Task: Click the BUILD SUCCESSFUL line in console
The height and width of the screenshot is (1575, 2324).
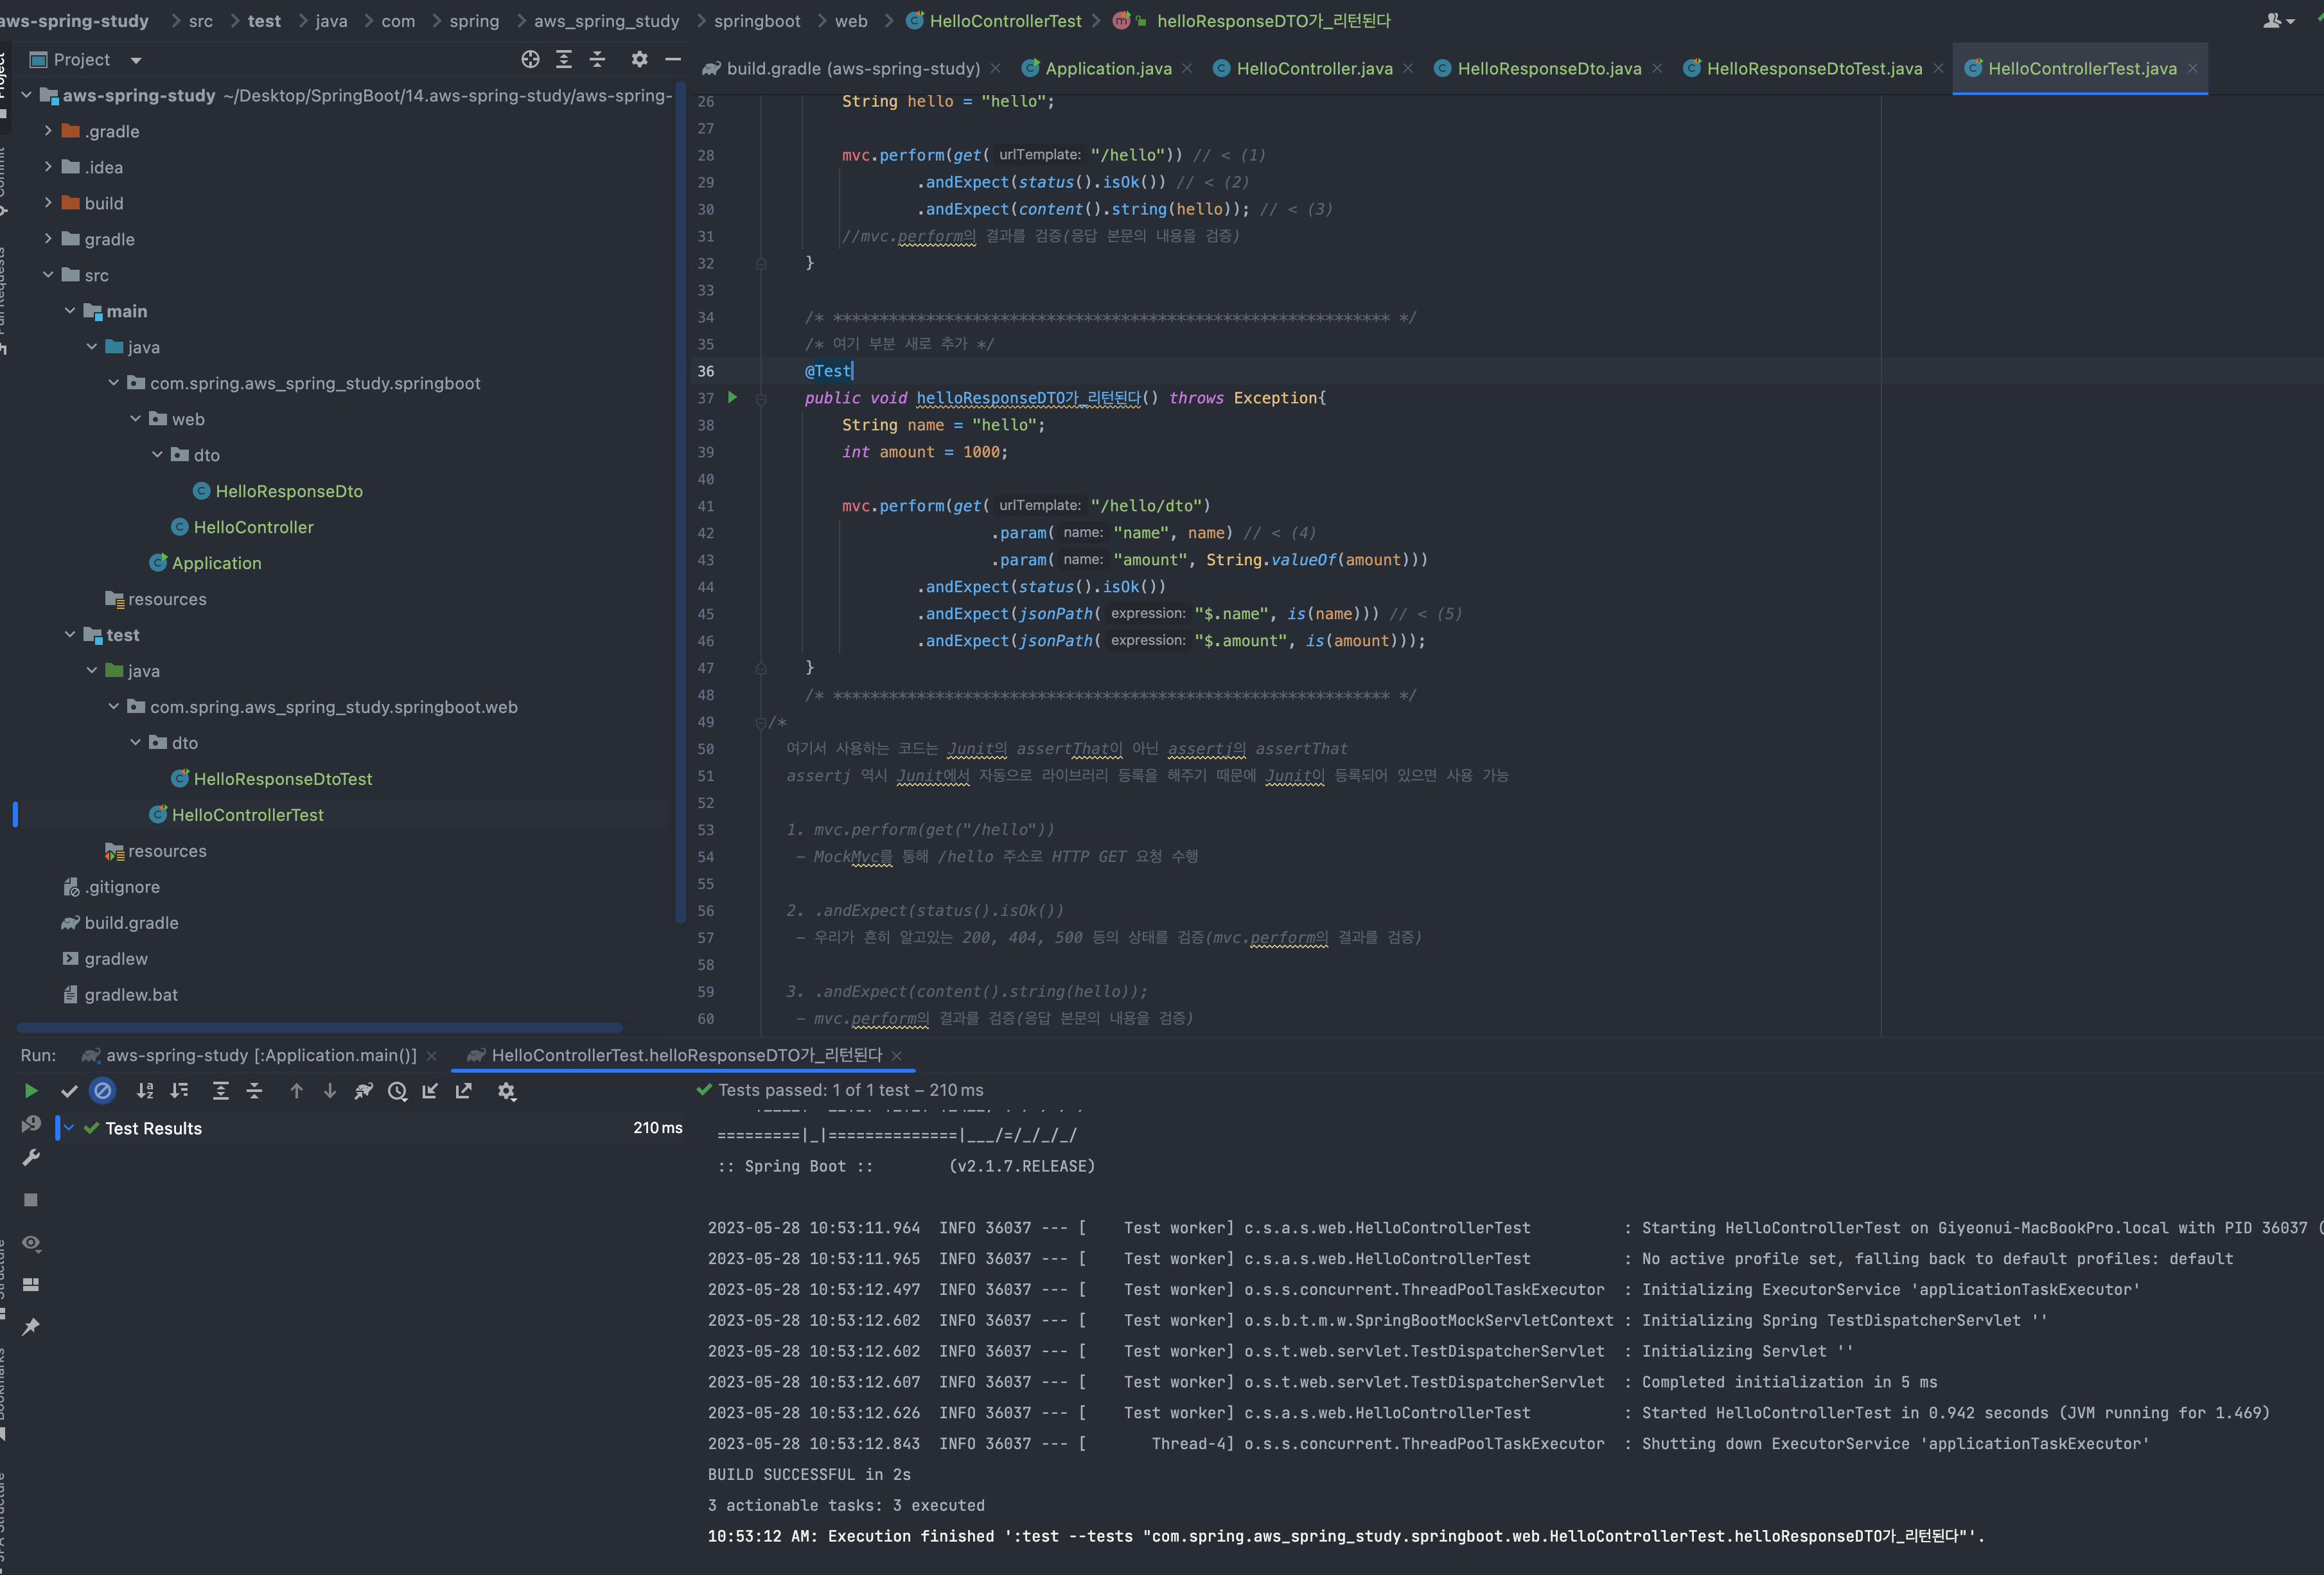Action: [809, 1474]
